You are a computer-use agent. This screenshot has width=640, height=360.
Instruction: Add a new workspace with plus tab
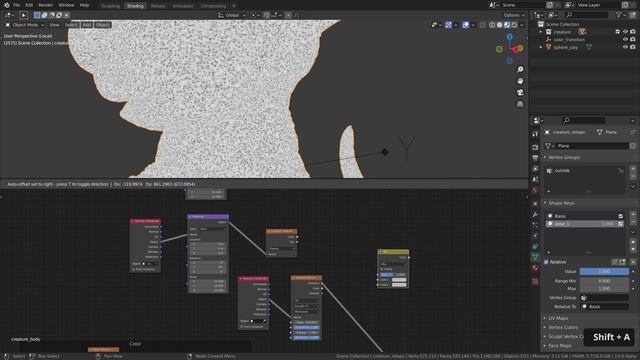click(x=233, y=6)
